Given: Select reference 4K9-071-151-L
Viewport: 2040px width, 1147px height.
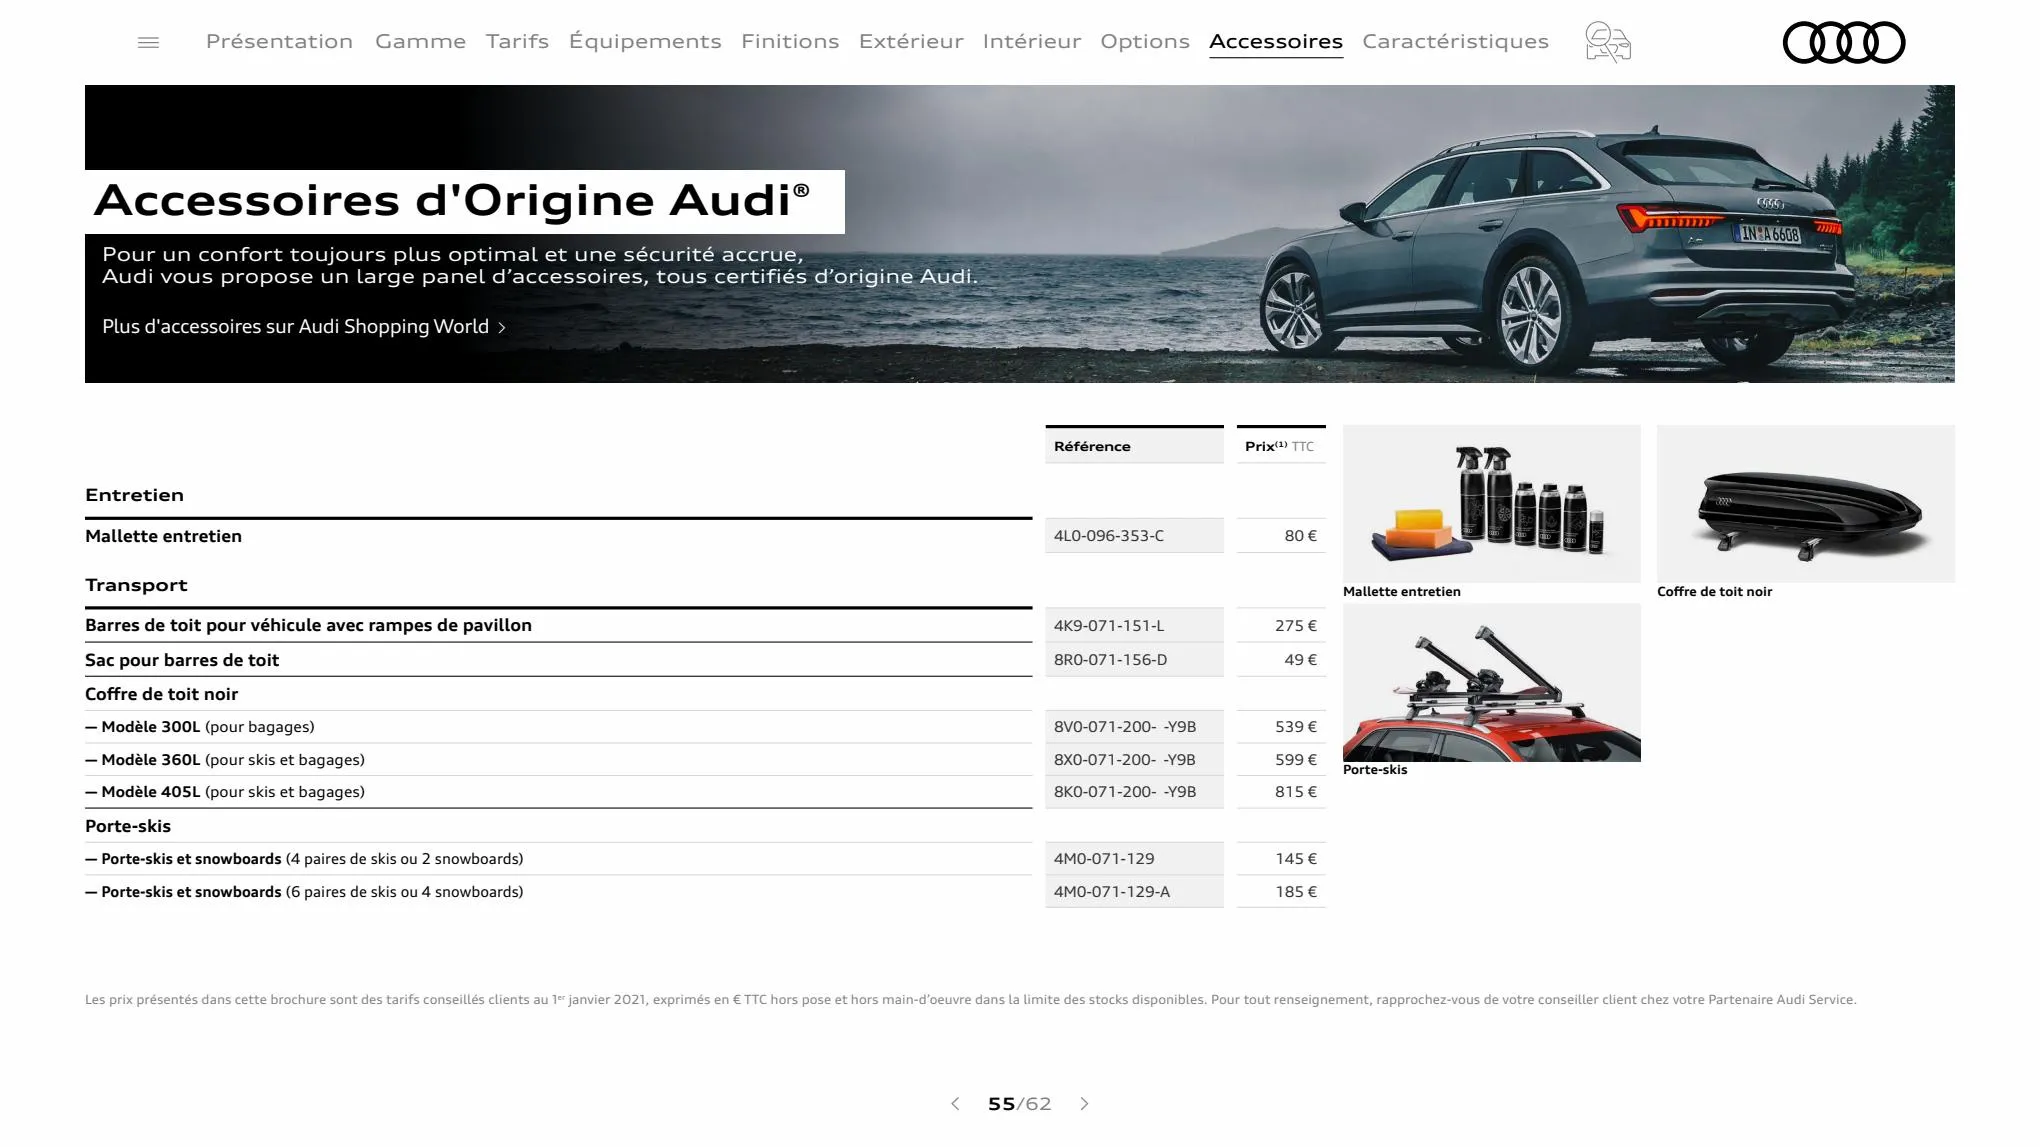Looking at the screenshot, I should (x=1109, y=626).
